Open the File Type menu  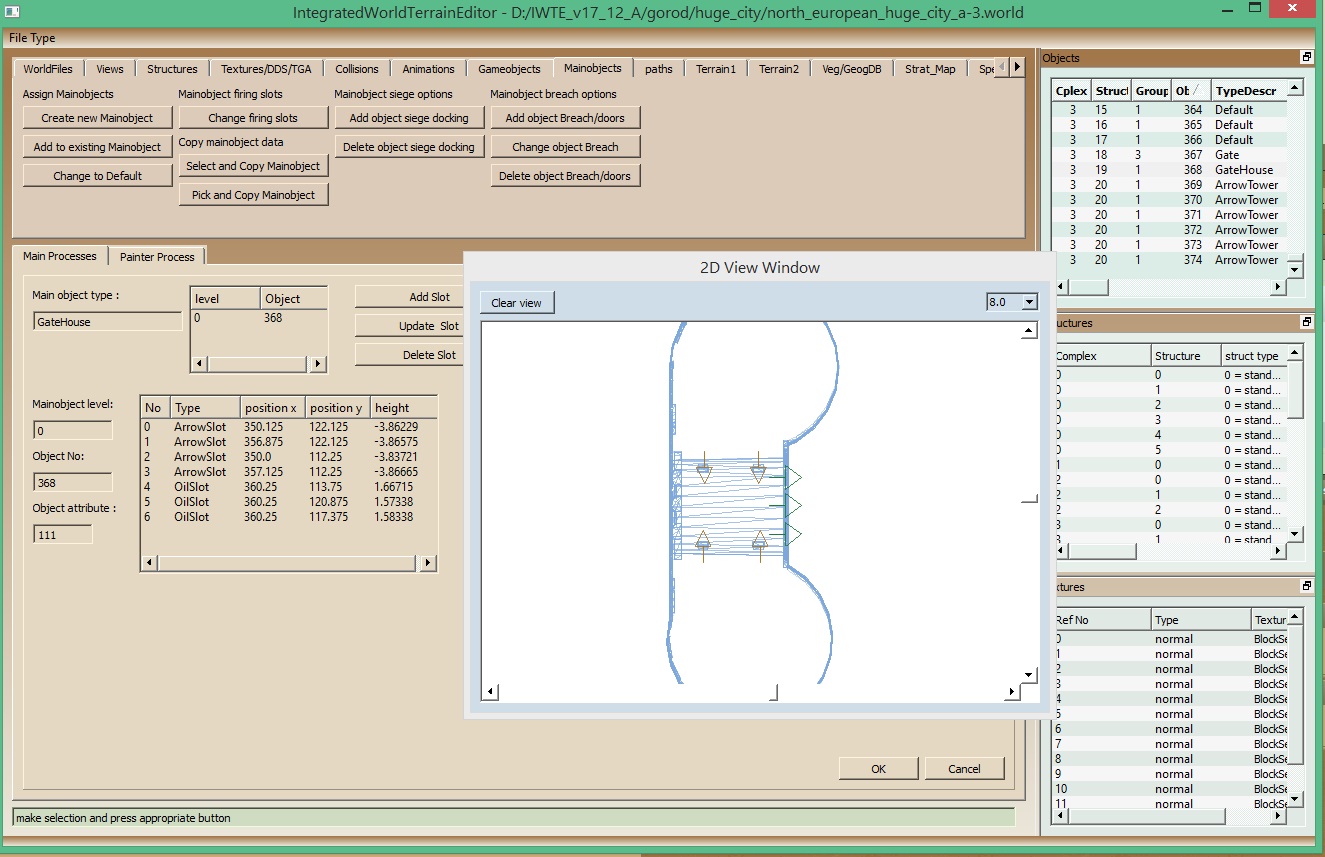click(32, 38)
